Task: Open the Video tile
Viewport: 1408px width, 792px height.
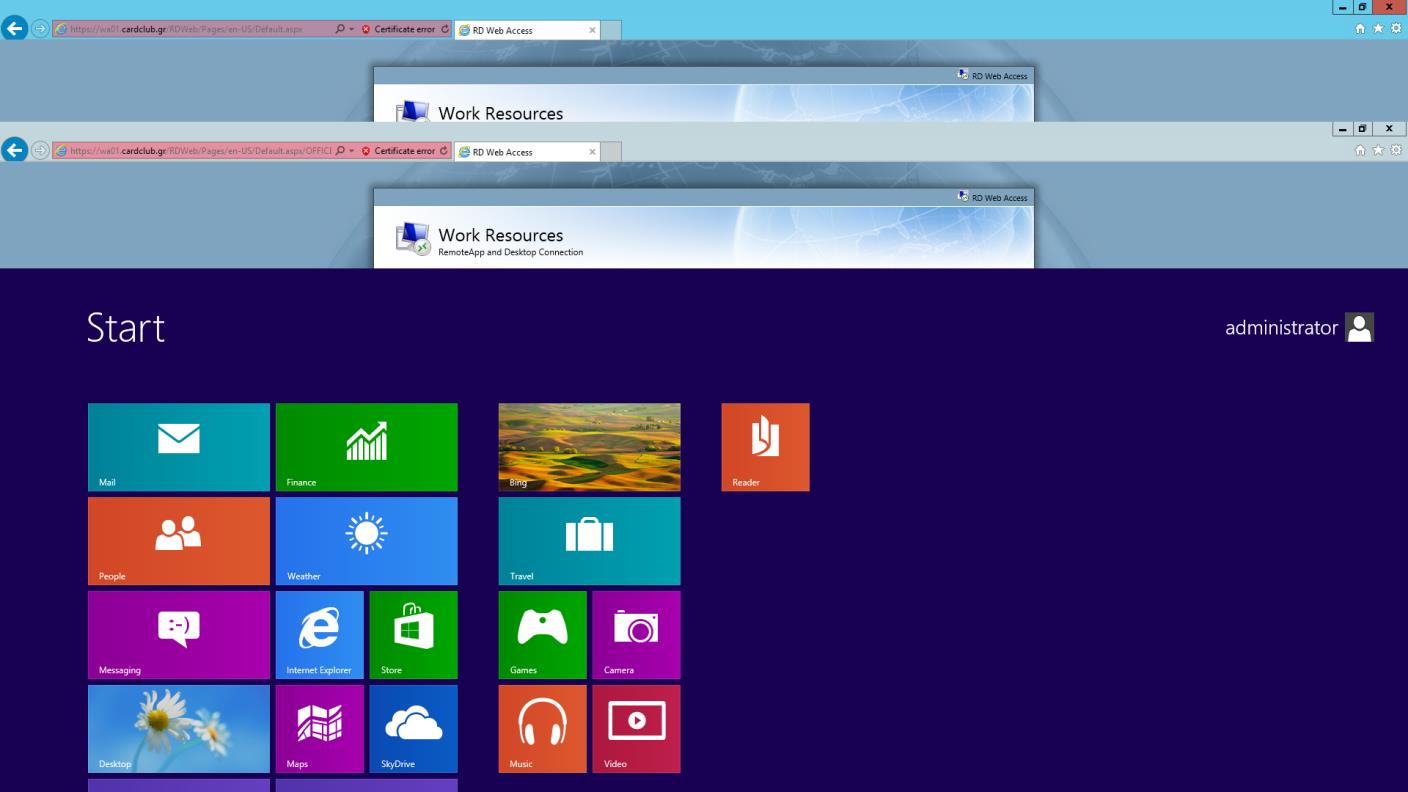Action: click(x=636, y=729)
